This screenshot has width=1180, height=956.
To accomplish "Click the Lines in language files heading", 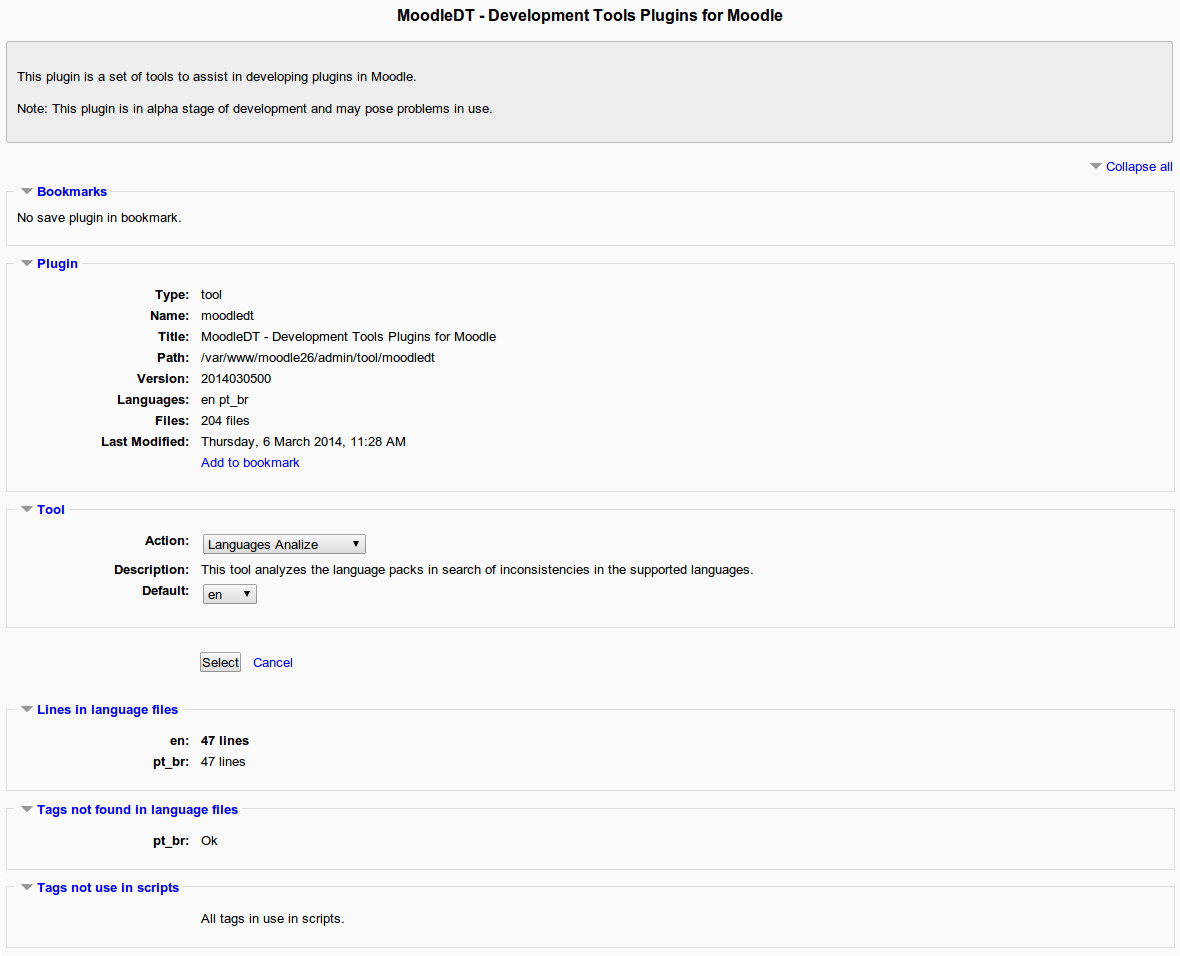I will (107, 709).
